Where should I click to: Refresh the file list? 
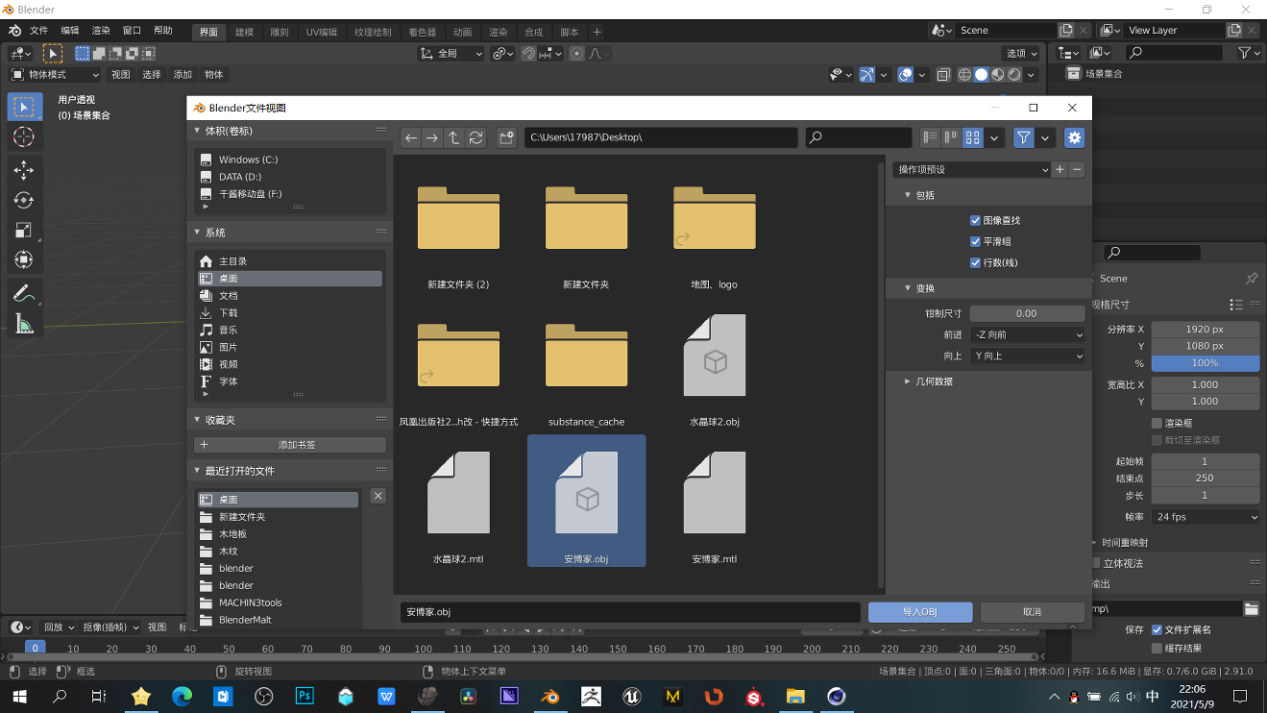[476, 138]
